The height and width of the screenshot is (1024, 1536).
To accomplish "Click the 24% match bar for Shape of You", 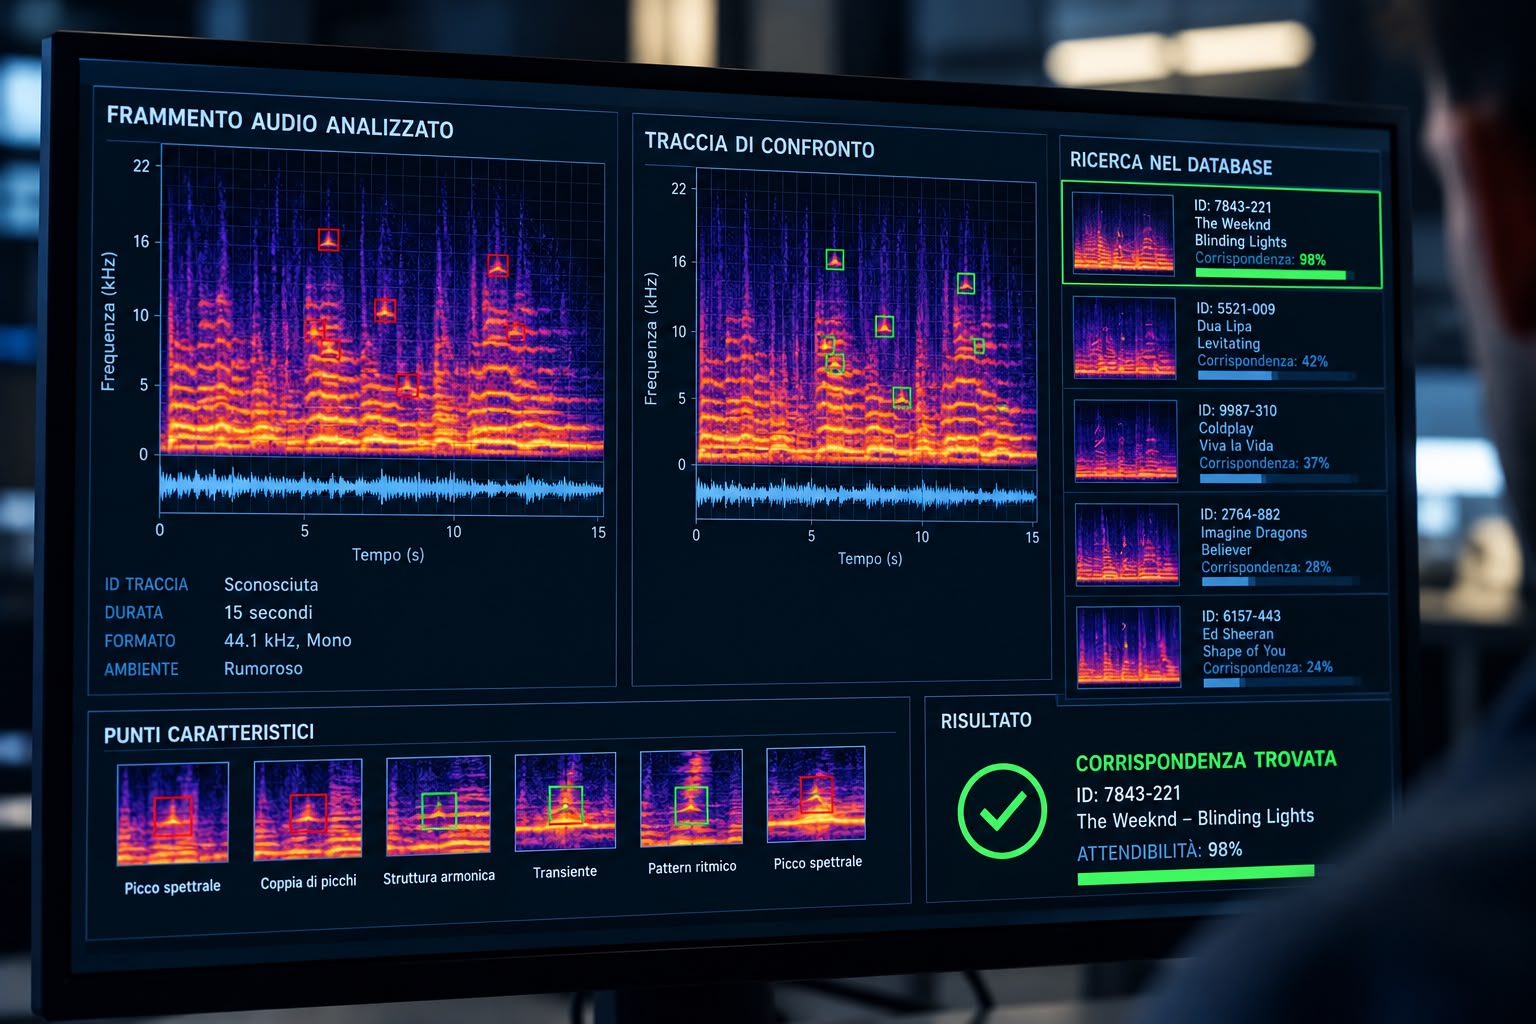I will [1282, 682].
